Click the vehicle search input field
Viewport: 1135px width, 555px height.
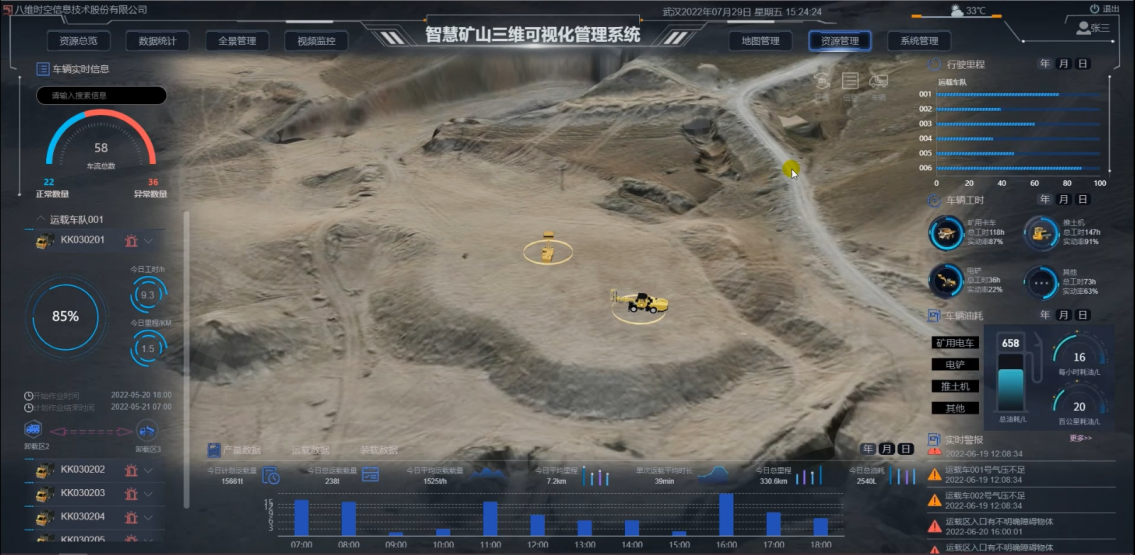coord(101,96)
